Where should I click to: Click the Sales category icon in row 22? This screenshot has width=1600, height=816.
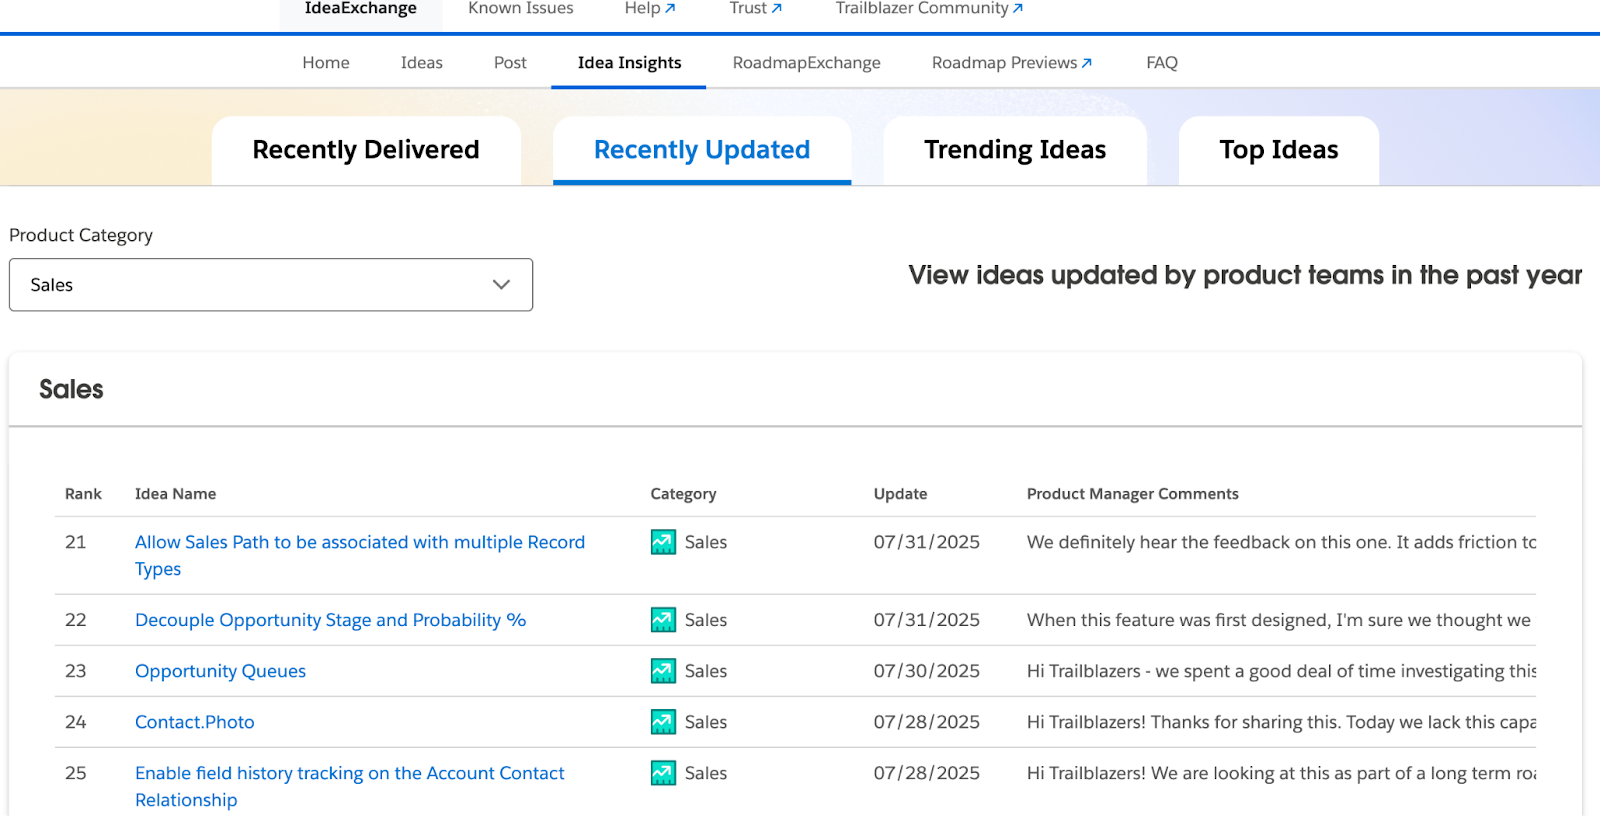pyautogui.click(x=663, y=620)
